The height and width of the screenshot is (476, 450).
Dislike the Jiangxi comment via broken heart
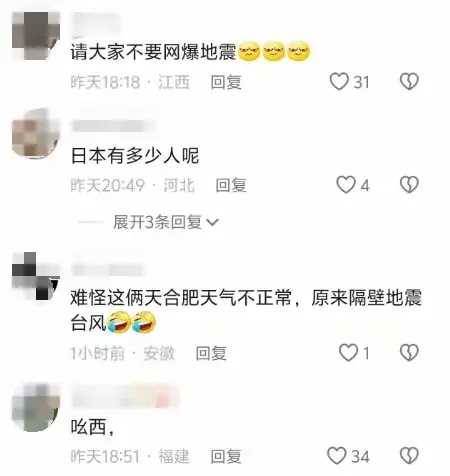[x=409, y=82]
